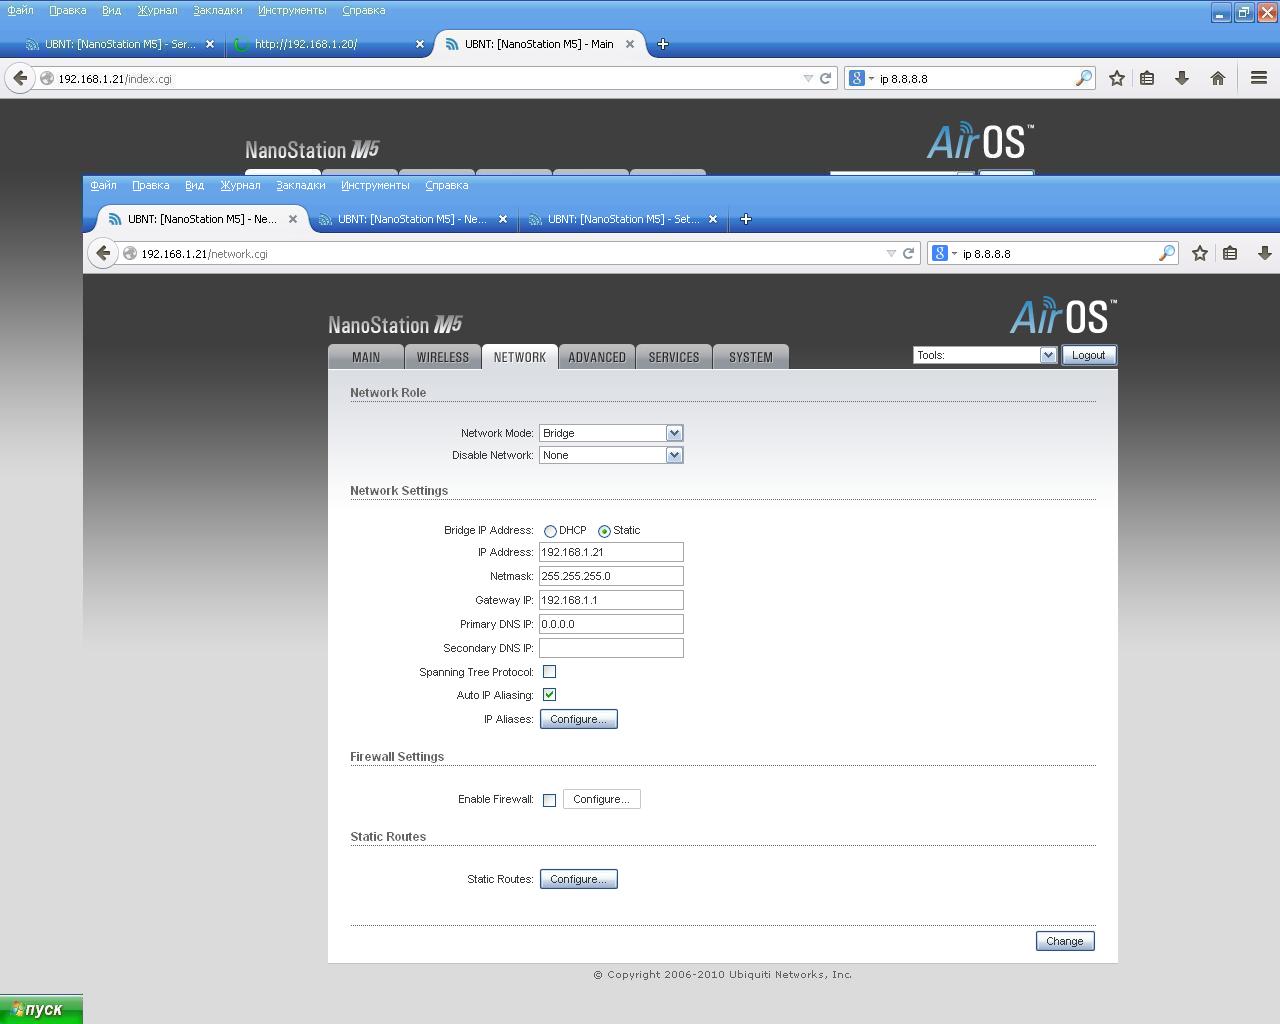Switch to the WIRELESS tab
Screen dimensions: 1280x1024
tap(442, 357)
